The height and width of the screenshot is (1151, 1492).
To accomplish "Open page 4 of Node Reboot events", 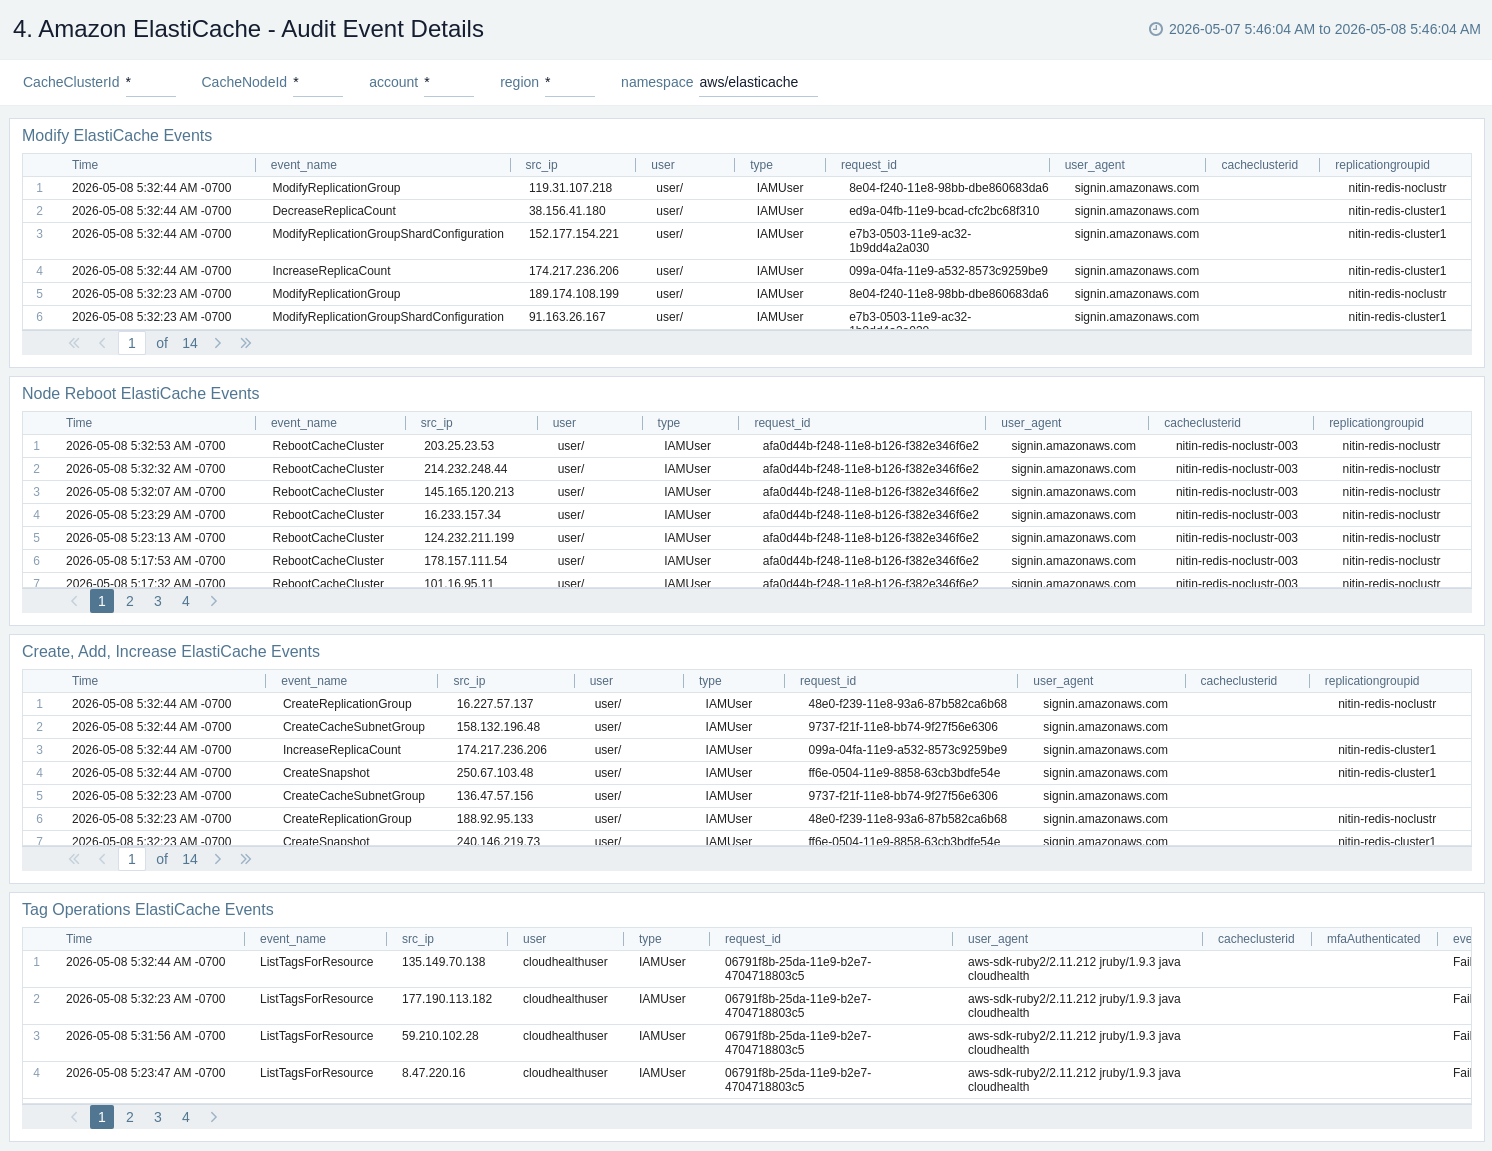I will click(186, 601).
